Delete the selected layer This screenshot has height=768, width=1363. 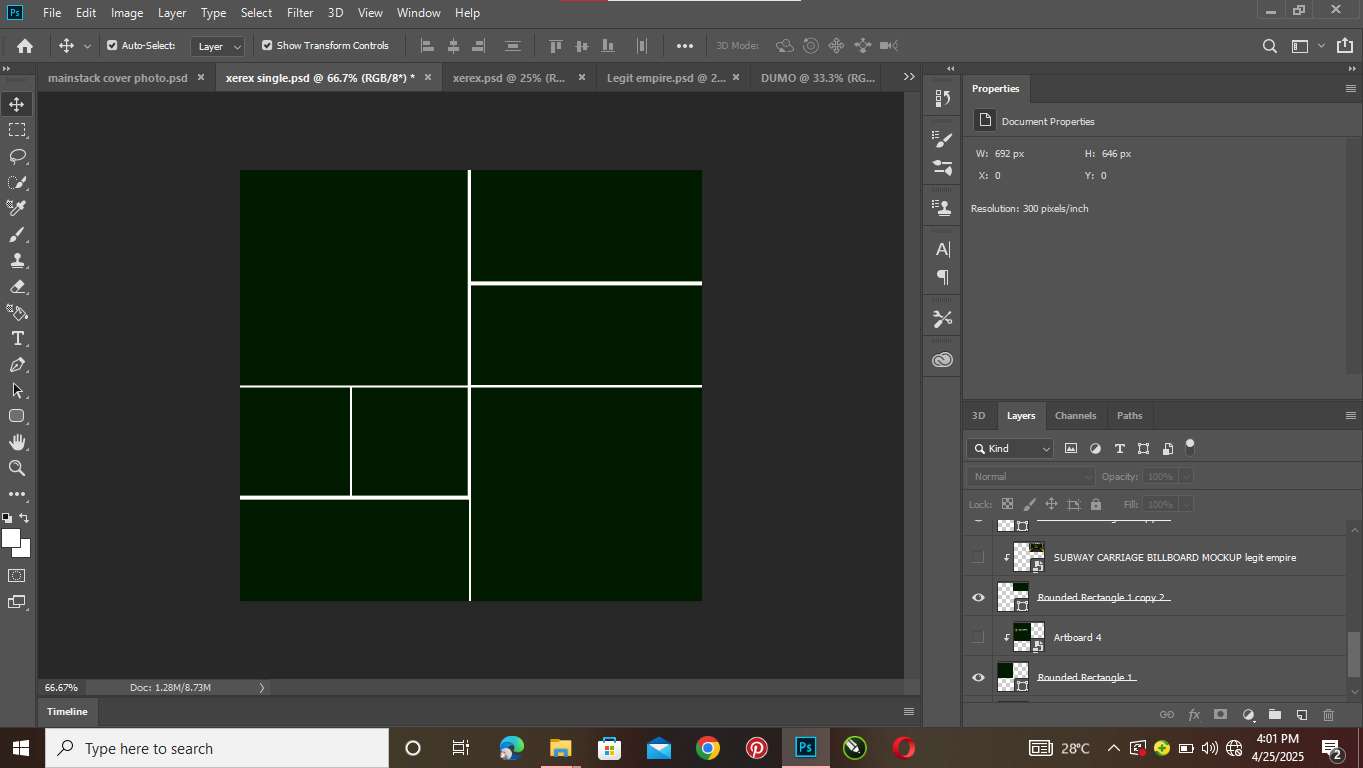tap(1329, 715)
